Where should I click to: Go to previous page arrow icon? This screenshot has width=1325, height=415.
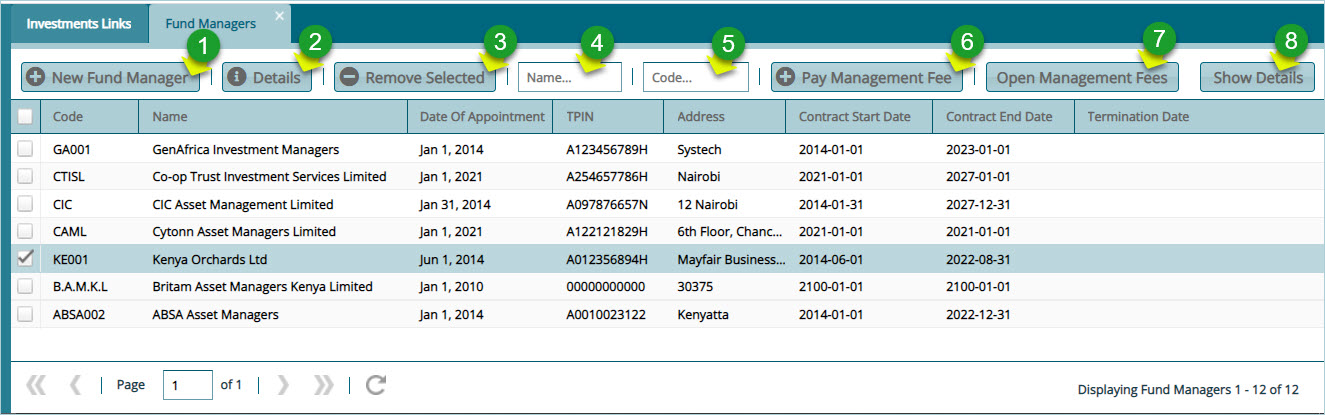76,385
